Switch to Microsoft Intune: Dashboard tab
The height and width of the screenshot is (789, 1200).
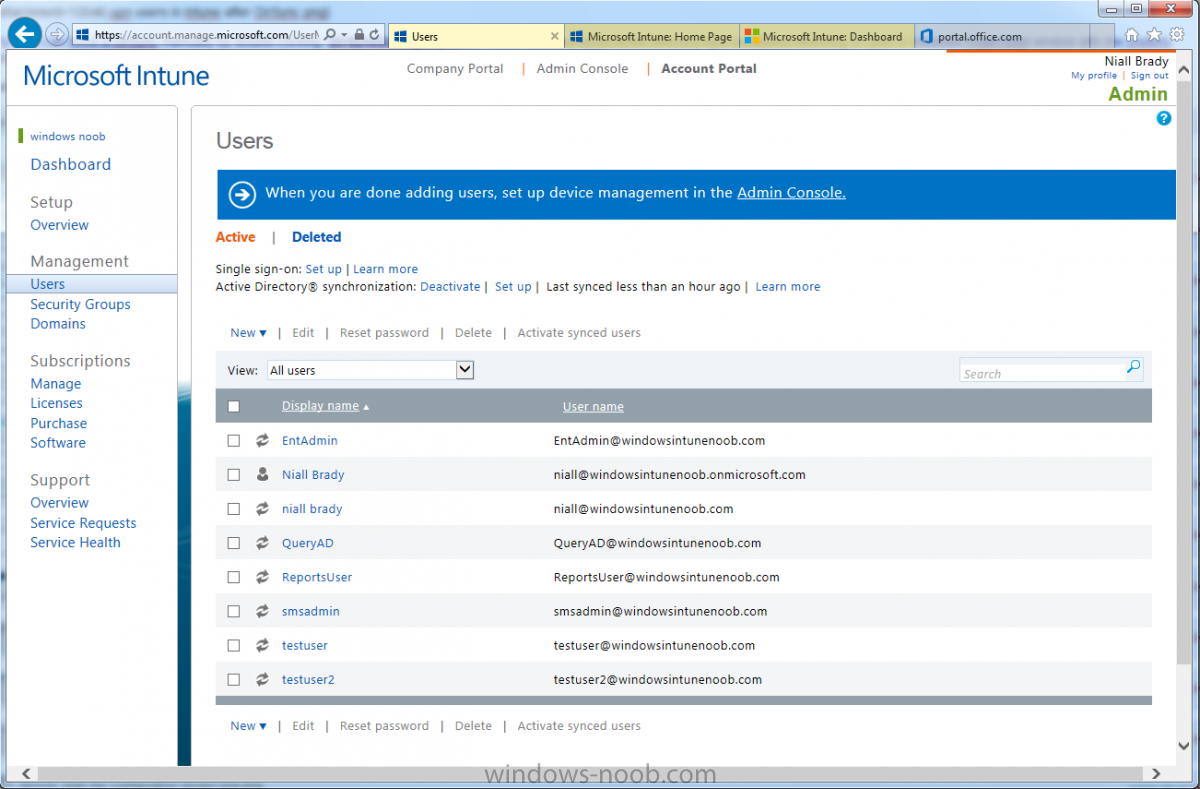(826, 36)
